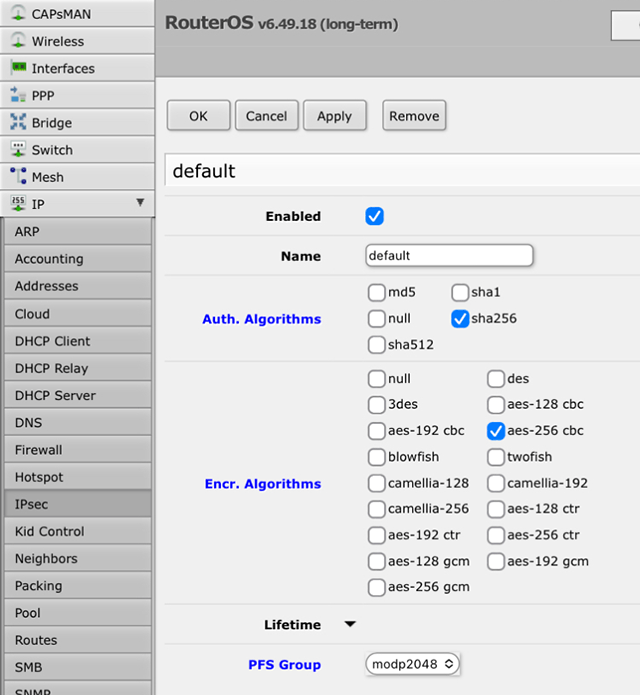Open Hotspot submenu
640x695 pixels.
(x=78, y=477)
